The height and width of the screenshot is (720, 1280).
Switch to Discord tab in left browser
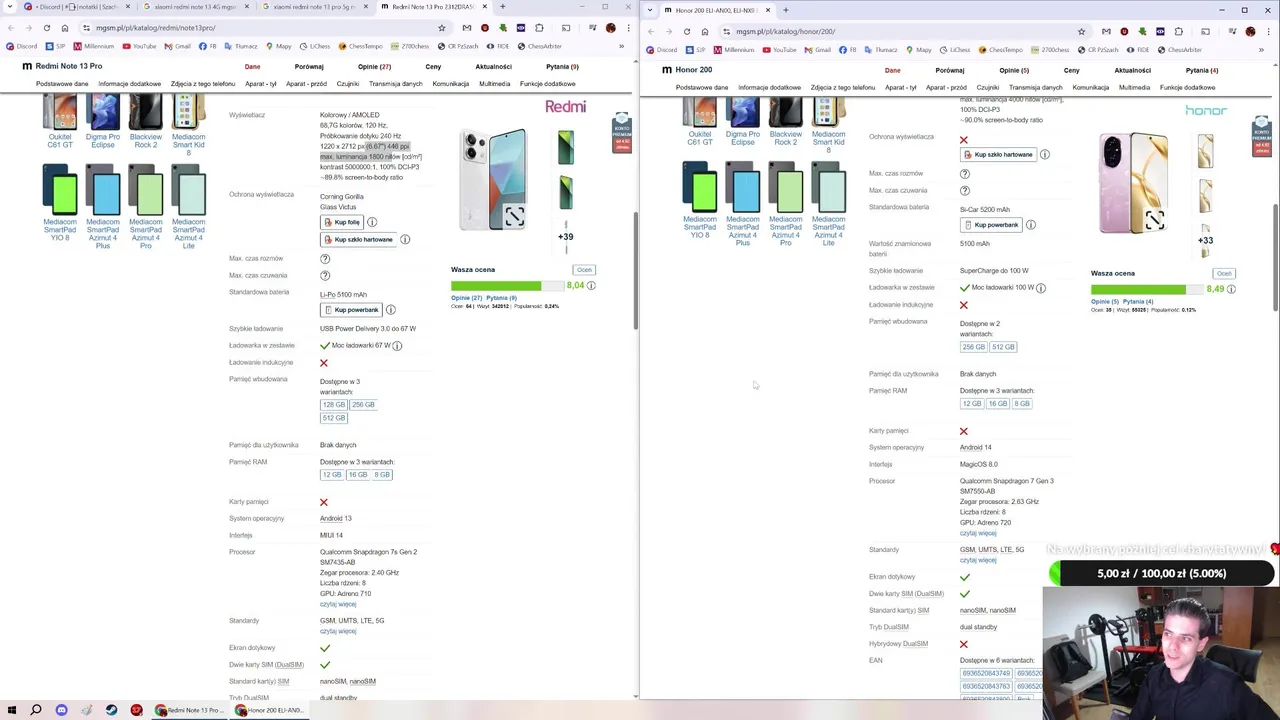[76, 7]
